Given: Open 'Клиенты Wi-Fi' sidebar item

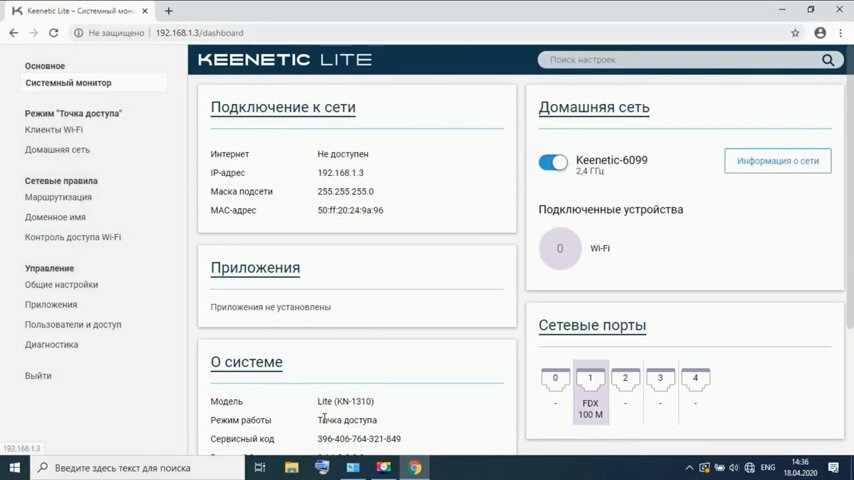Looking at the screenshot, I should tap(54, 130).
